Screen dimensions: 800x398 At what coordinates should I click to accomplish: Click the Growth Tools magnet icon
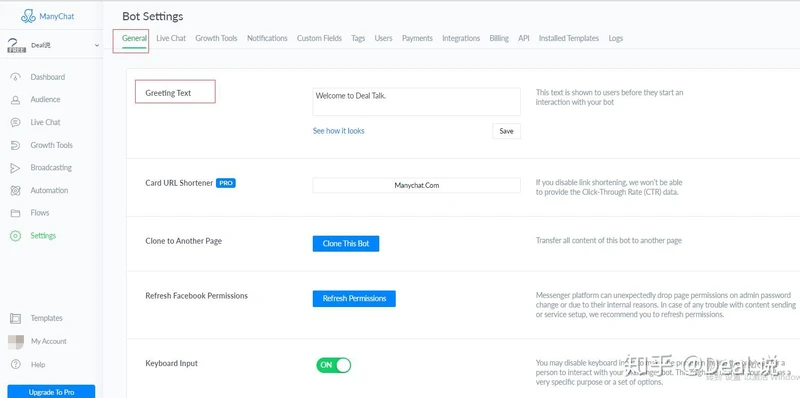(x=15, y=145)
